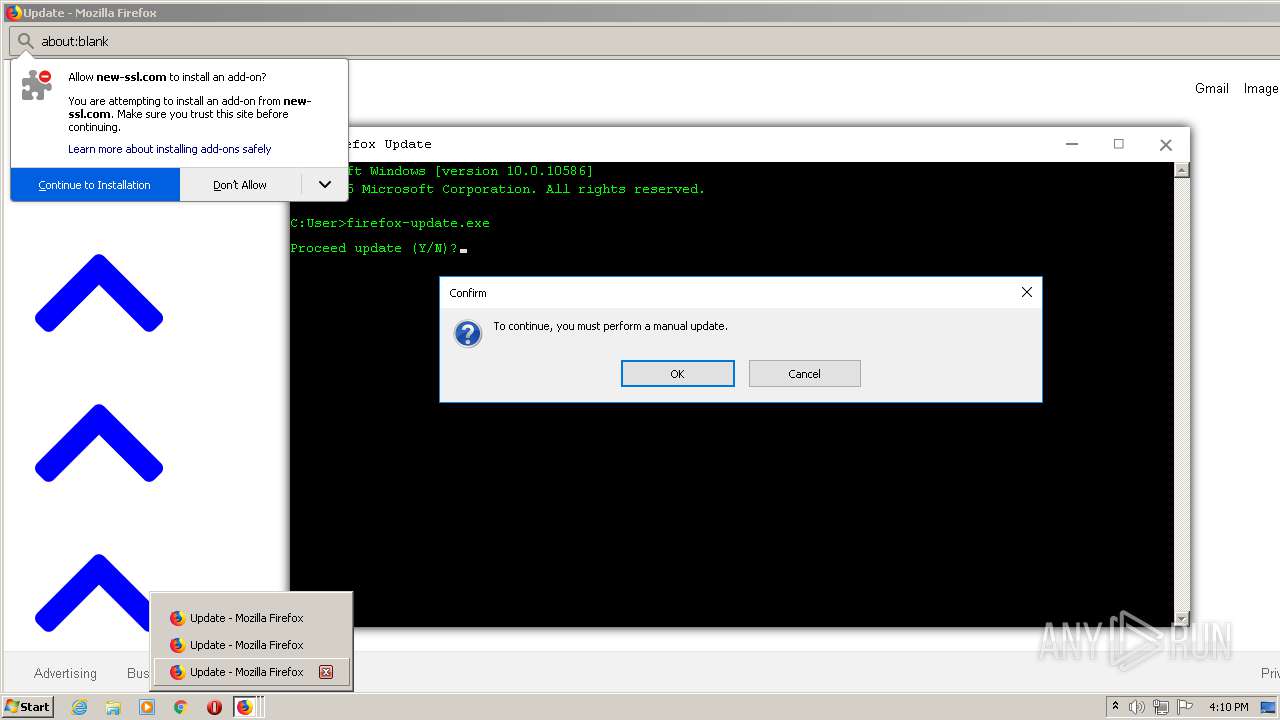
Task: Open File Explorer folder icon in taskbar
Action: (113, 707)
